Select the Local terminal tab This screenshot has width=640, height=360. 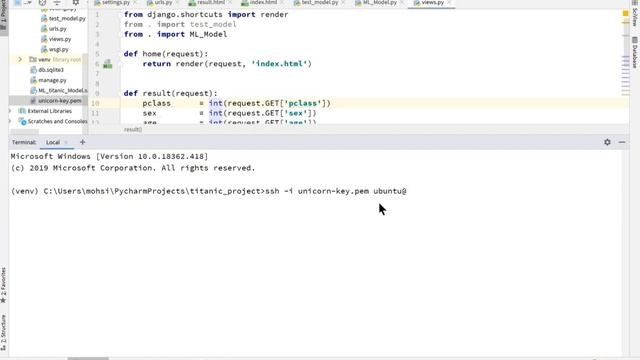click(53, 142)
